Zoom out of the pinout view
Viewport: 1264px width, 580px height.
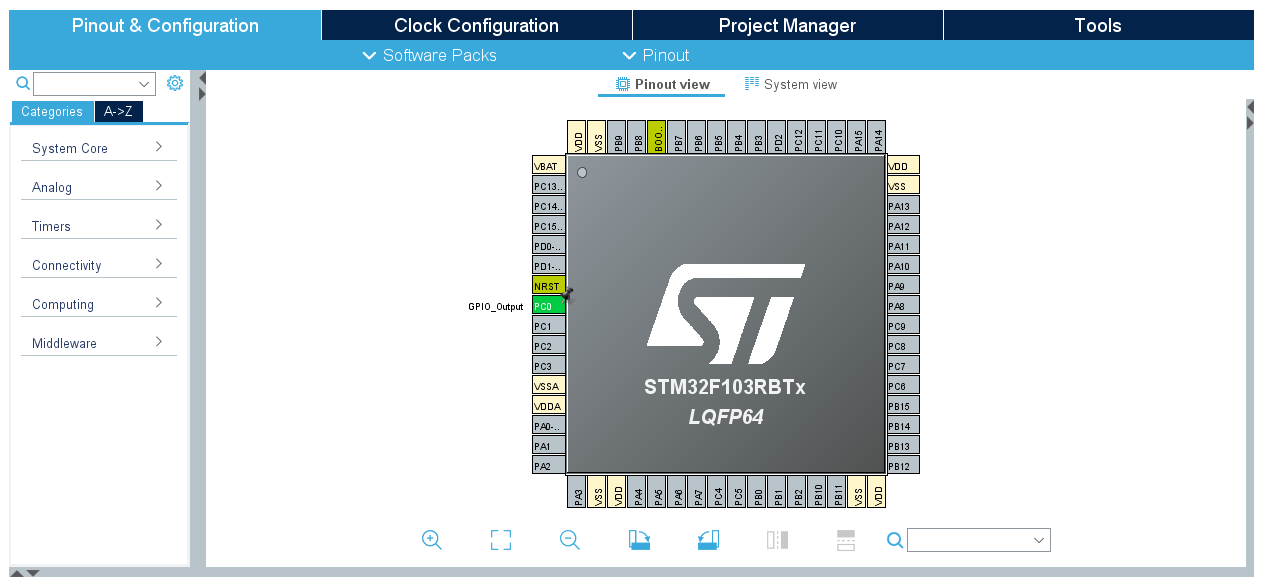569,540
